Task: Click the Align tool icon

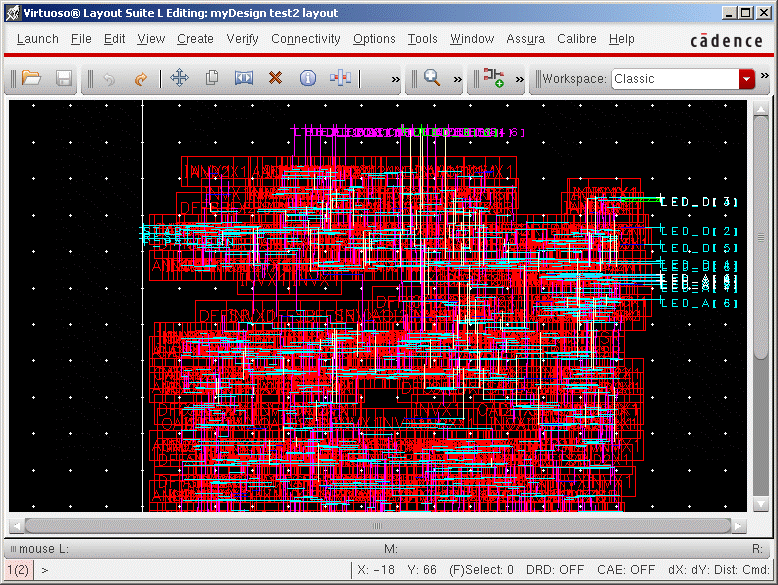Action: point(340,78)
